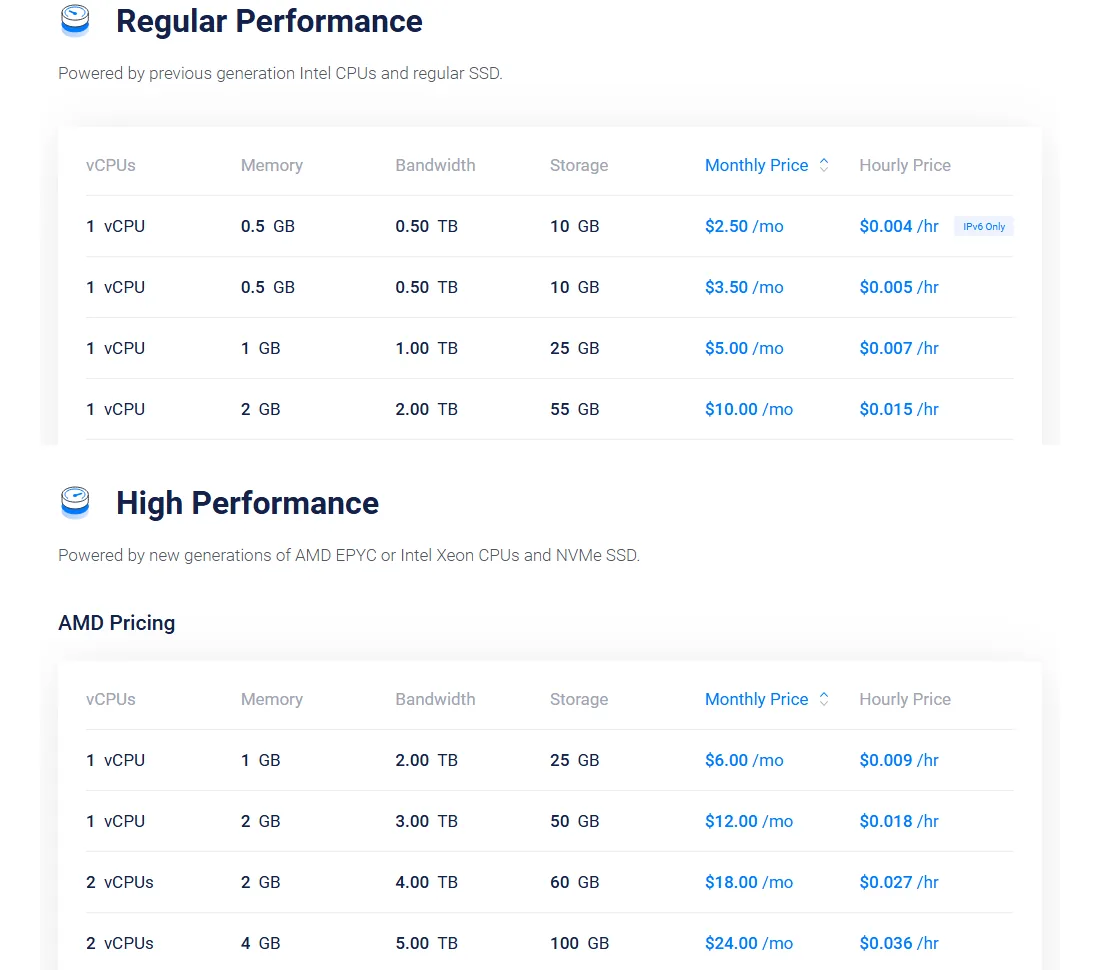Click 0.5 GB memory in the $2.50 row

(x=268, y=226)
